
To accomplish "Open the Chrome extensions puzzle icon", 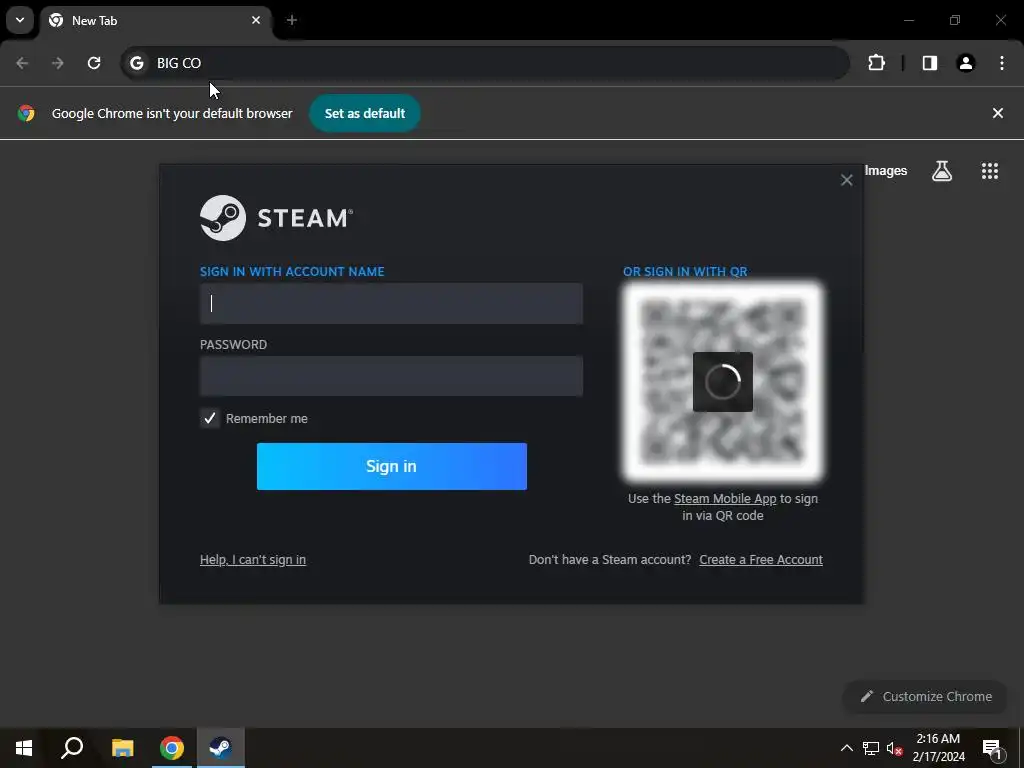I will pos(876,63).
